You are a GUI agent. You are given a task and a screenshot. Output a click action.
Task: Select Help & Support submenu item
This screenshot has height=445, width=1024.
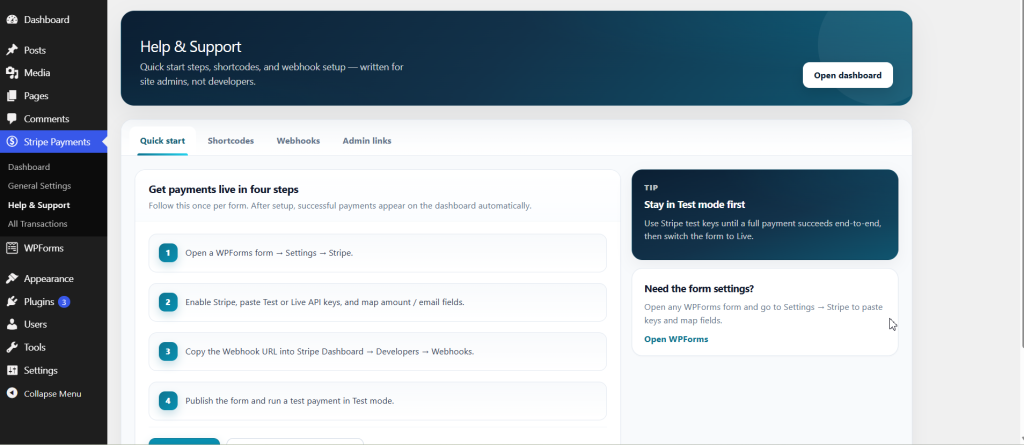39,205
